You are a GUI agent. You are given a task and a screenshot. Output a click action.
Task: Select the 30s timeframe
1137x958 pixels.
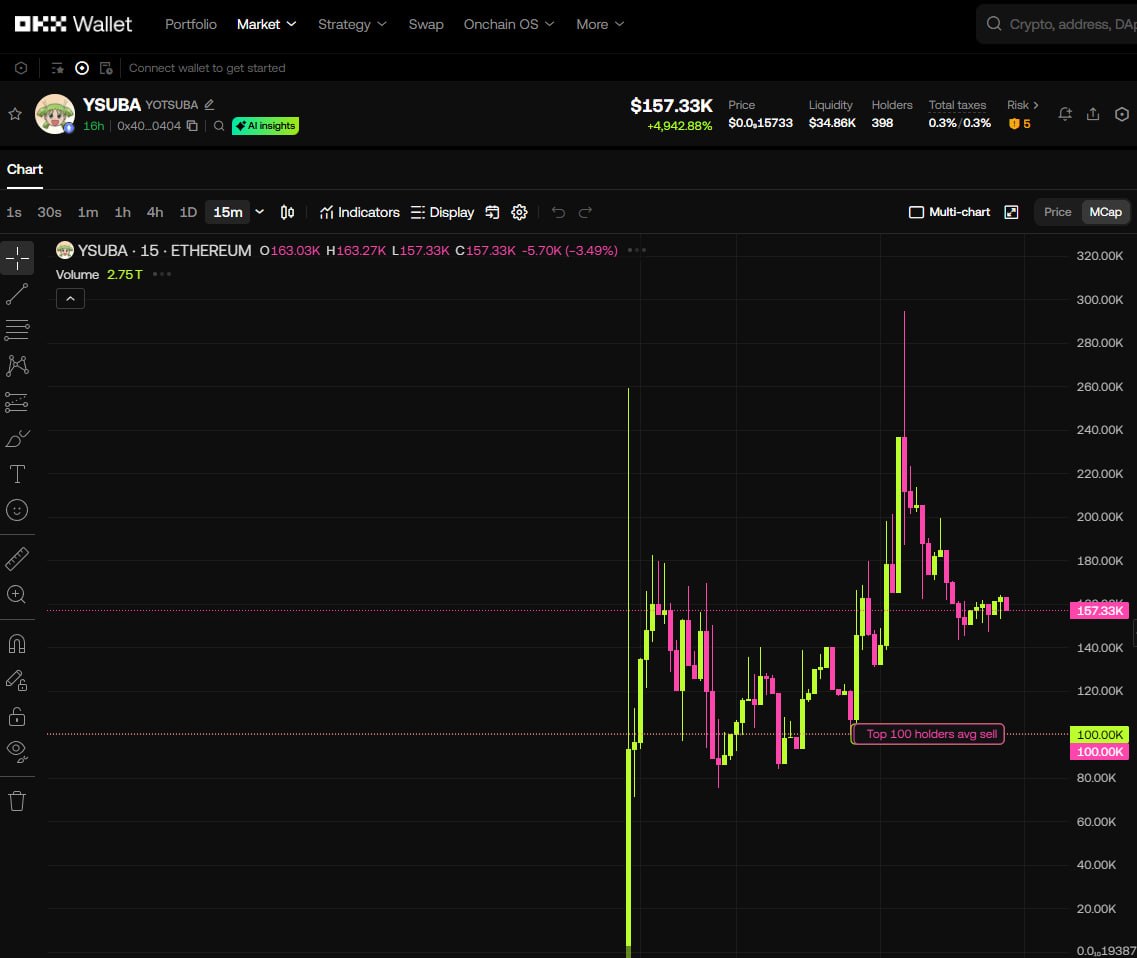pos(49,212)
